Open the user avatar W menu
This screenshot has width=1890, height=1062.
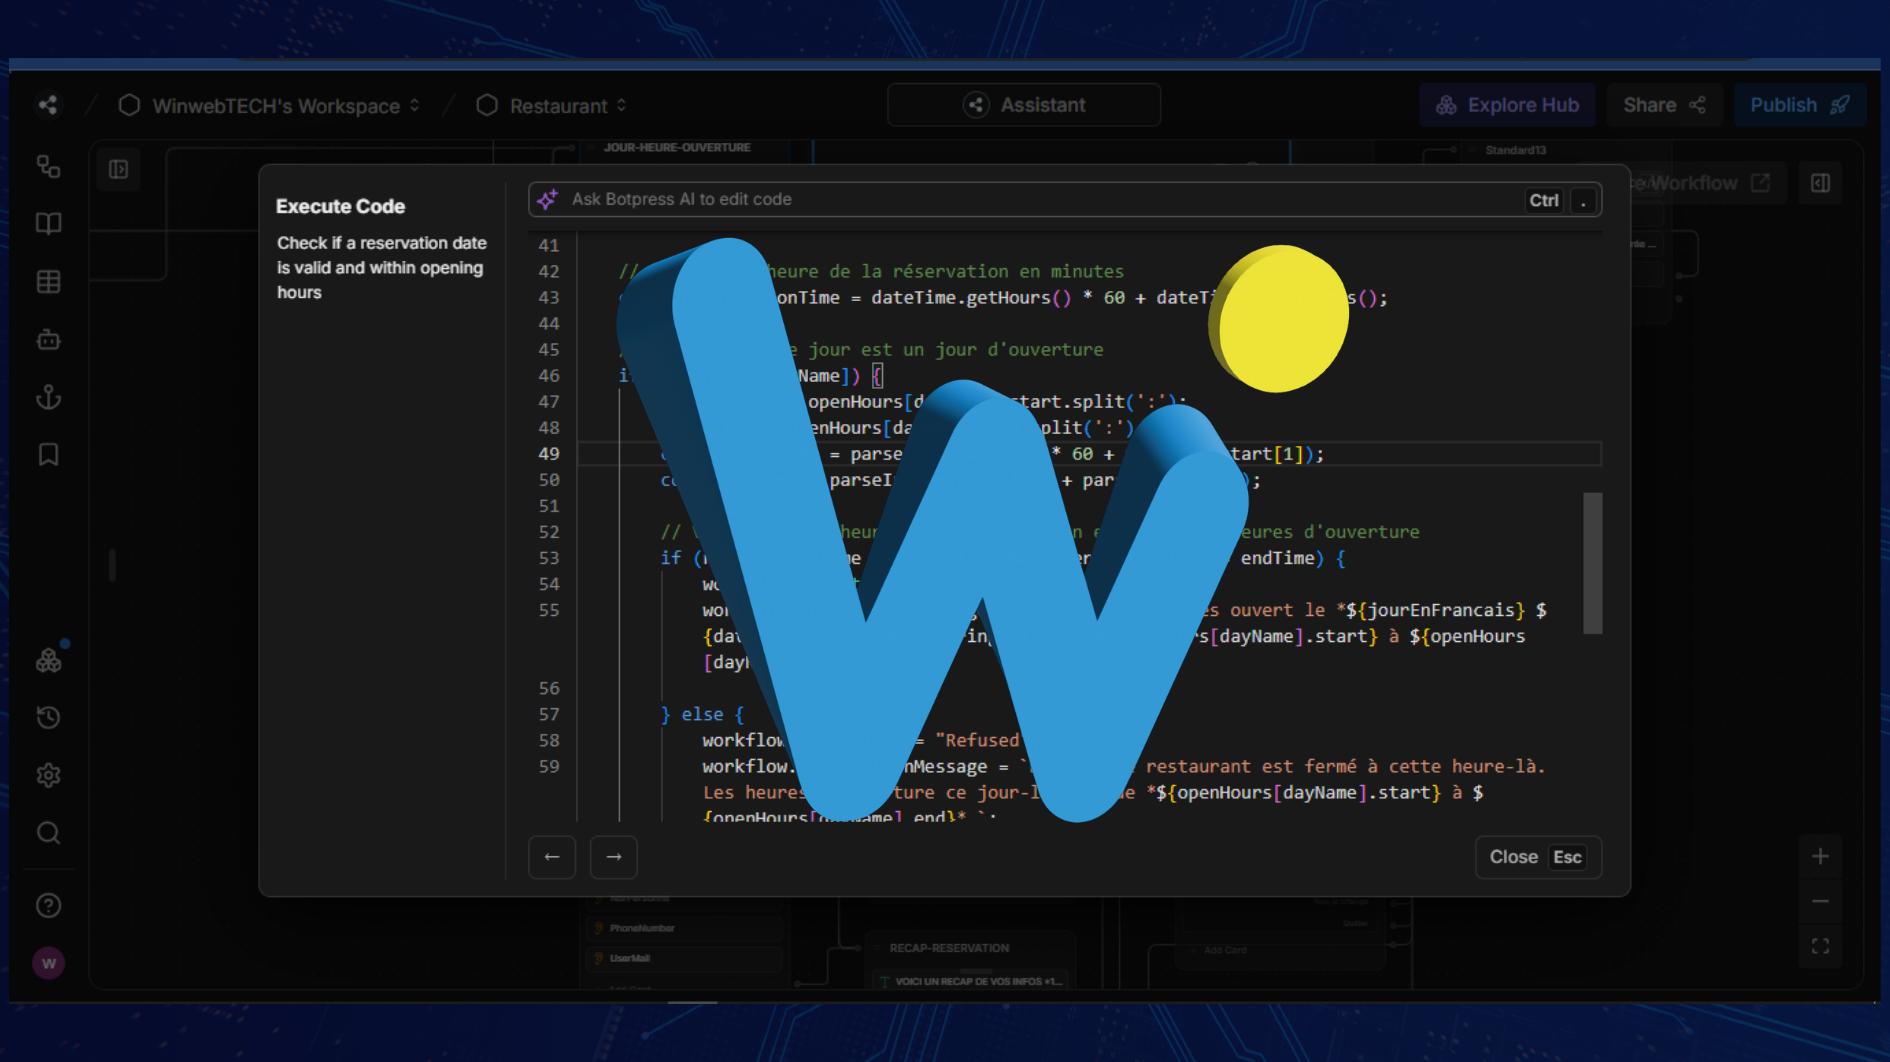click(48, 963)
